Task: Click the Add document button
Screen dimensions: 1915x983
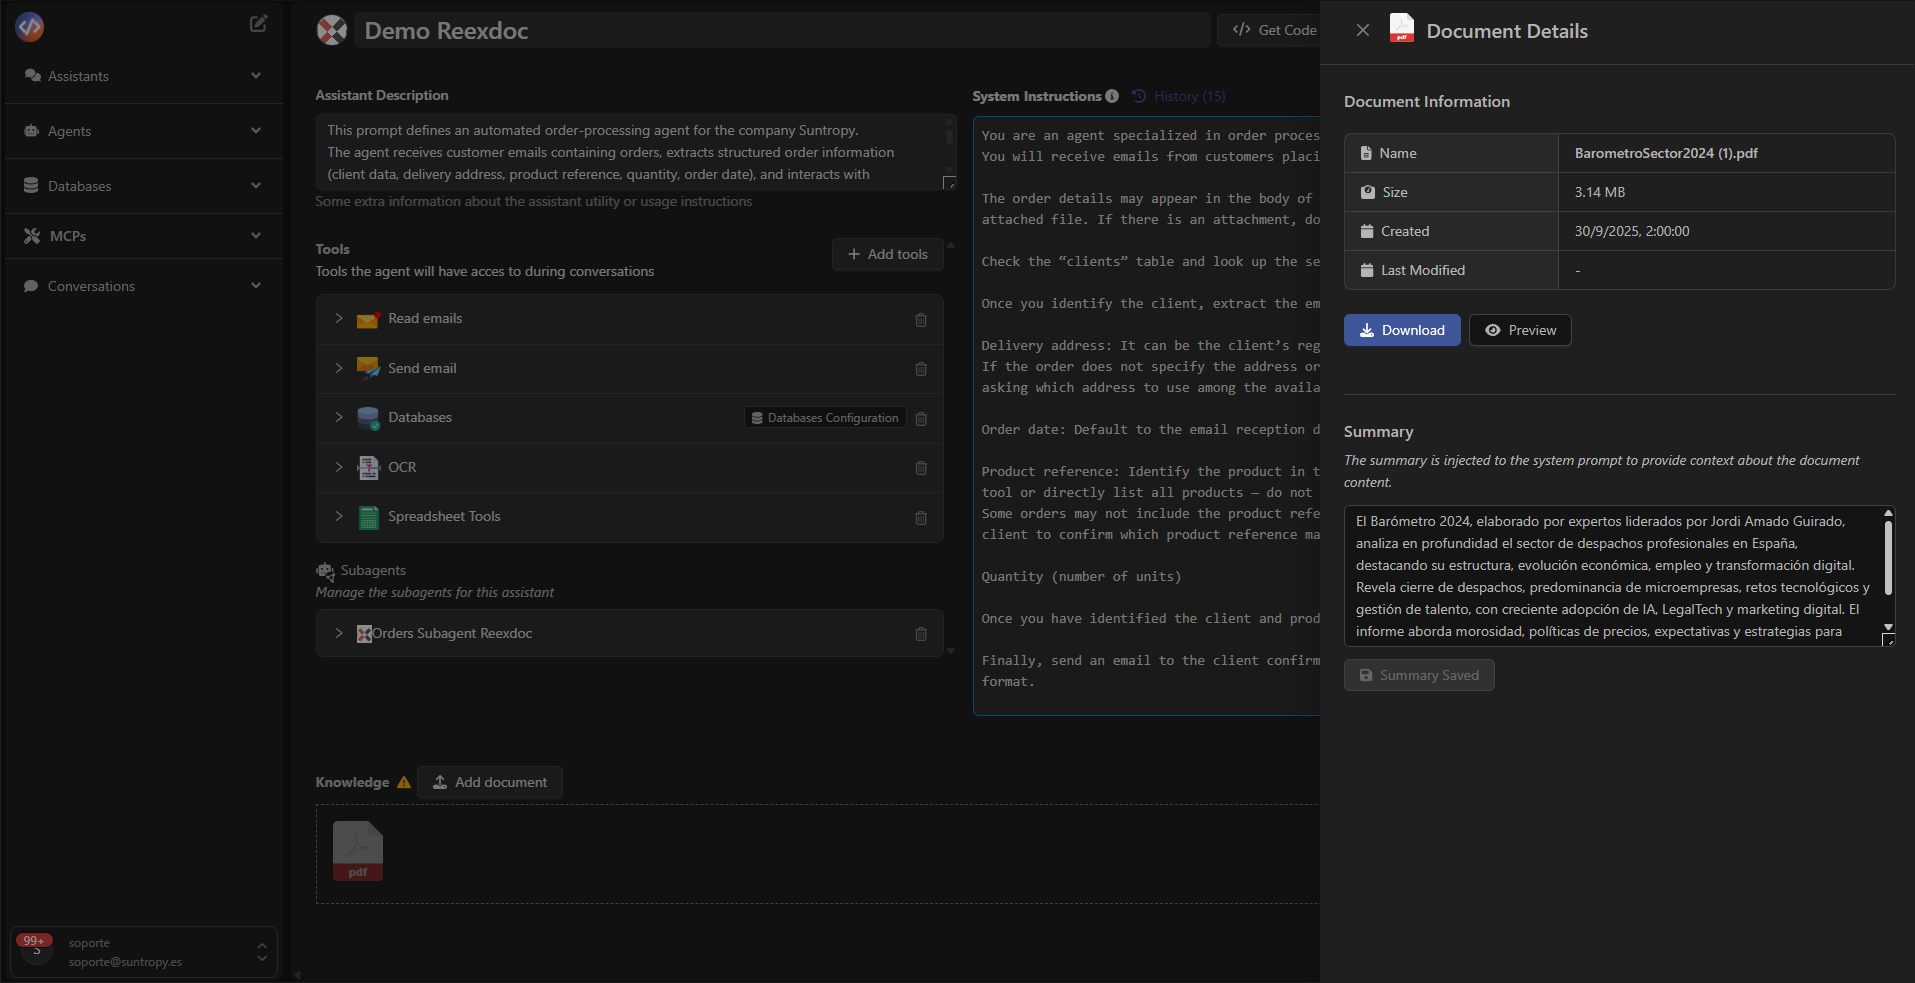Action: [490, 782]
